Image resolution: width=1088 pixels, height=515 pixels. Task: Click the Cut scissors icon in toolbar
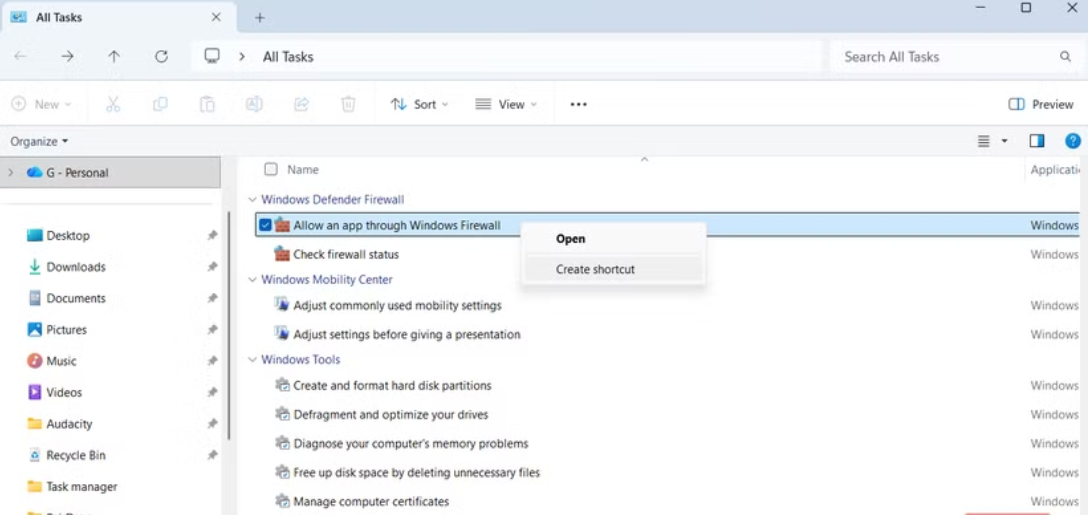click(x=113, y=104)
